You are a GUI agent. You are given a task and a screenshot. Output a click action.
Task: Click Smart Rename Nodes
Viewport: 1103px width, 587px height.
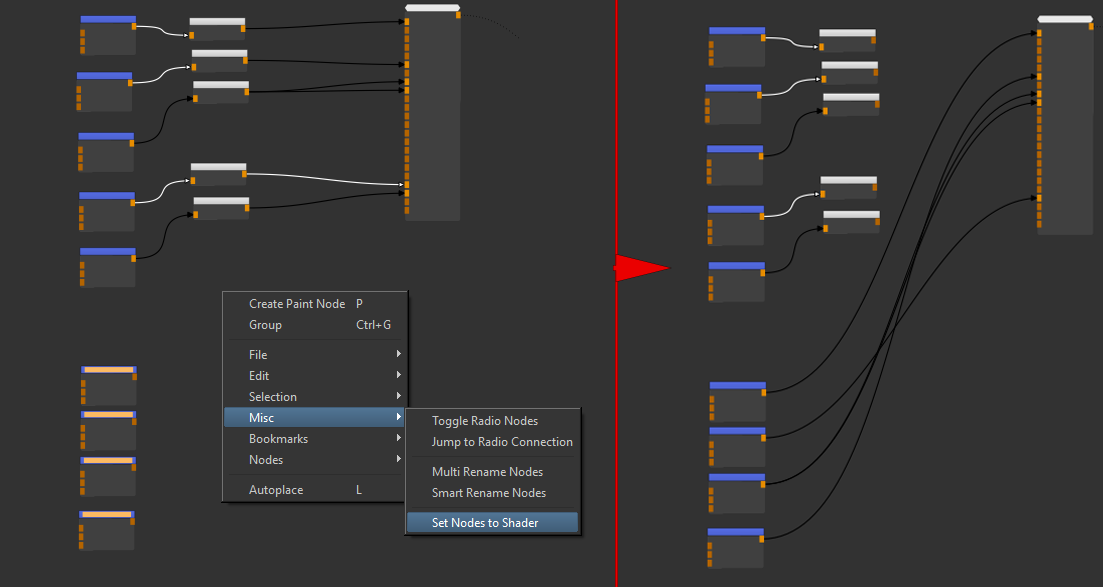click(x=489, y=493)
